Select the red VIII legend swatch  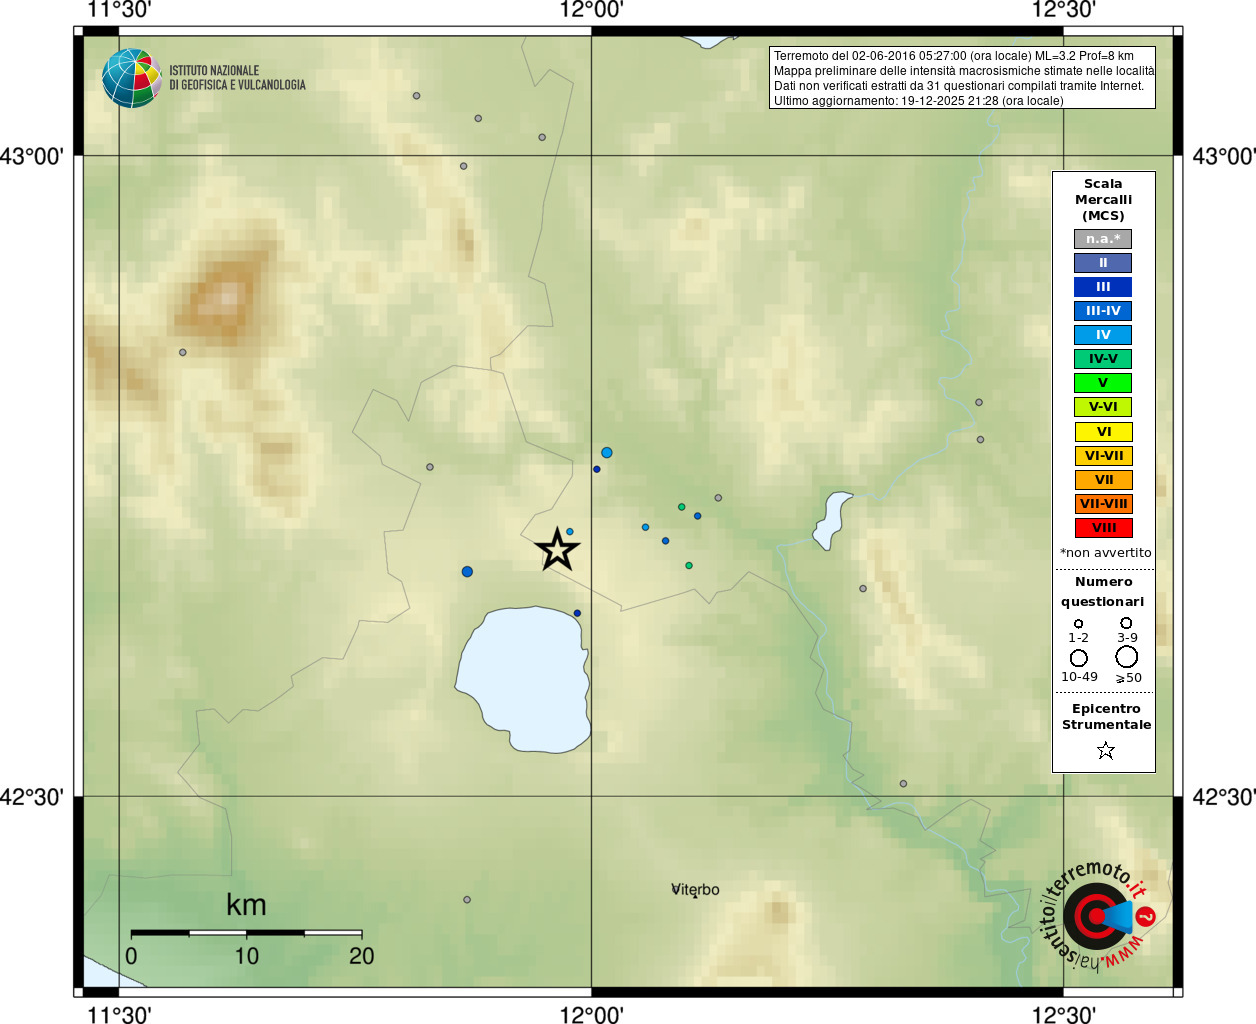click(1103, 528)
